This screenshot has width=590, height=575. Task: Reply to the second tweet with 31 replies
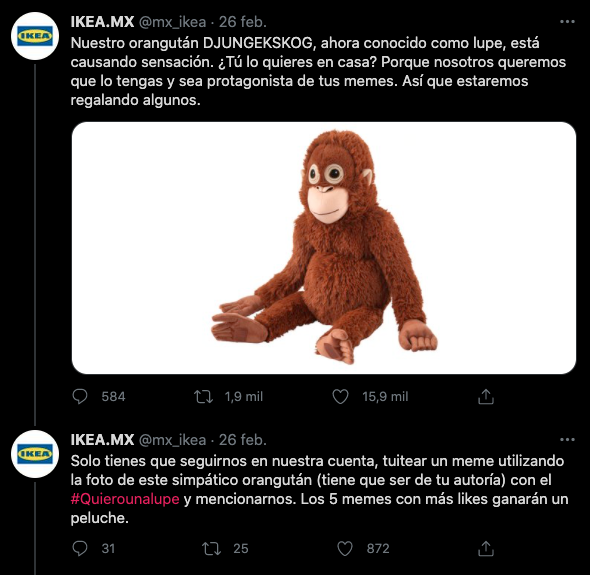coord(80,548)
